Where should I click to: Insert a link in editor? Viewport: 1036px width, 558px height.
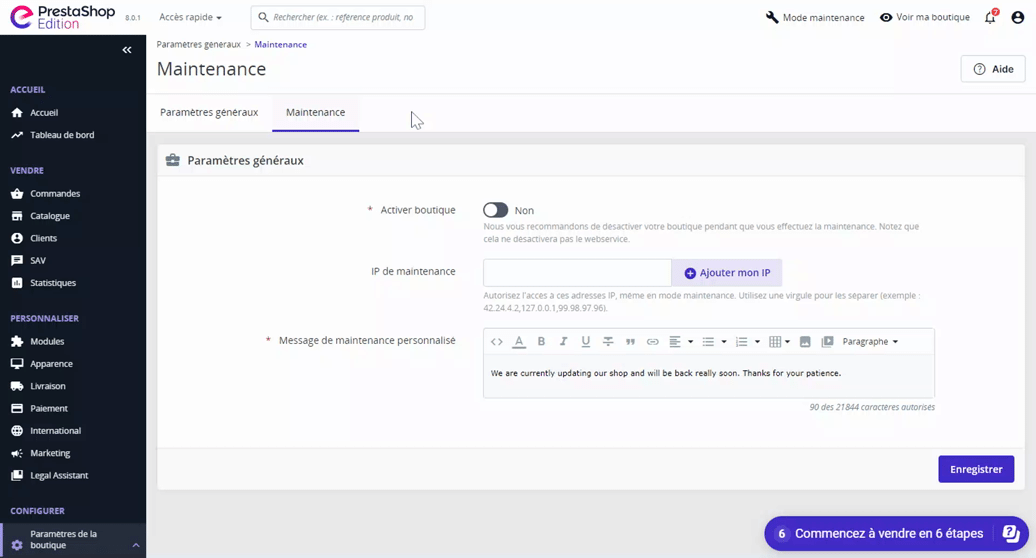(653, 341)
